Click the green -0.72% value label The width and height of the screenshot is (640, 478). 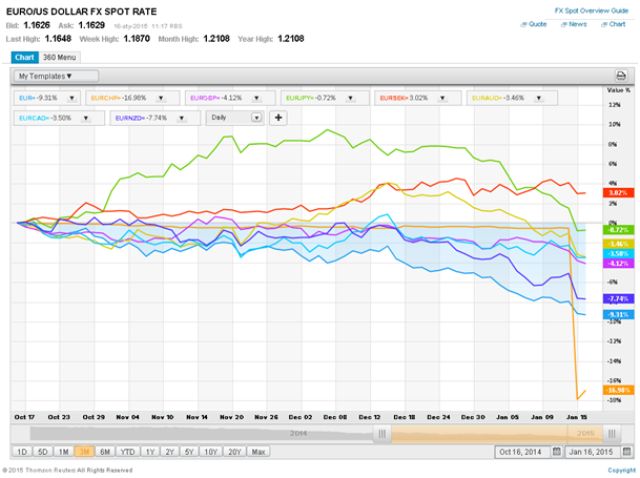(618, 230)
